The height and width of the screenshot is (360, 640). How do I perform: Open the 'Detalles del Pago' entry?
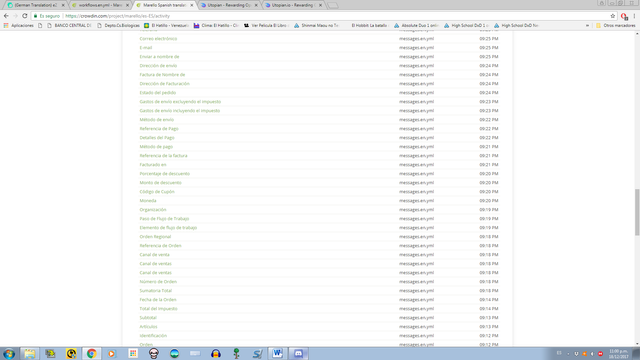pyautogui.click(x=157, y=138)
